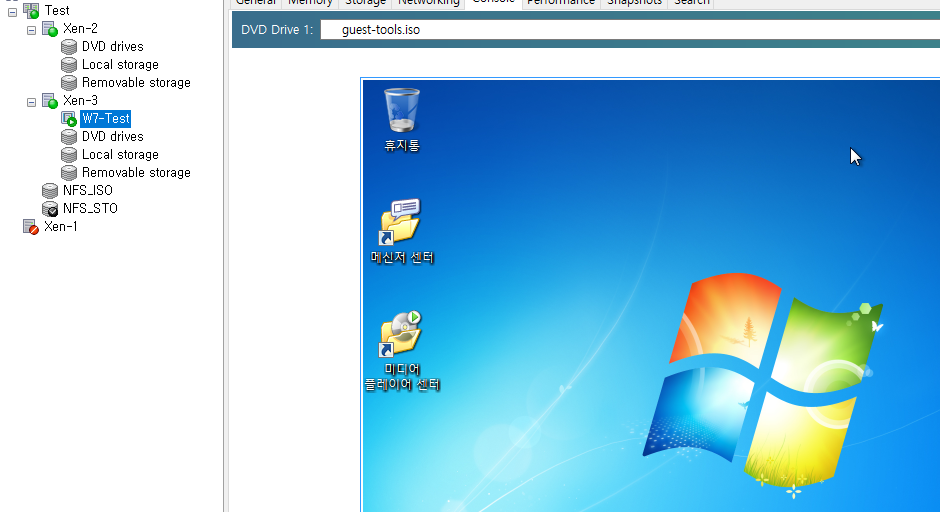Image resolution: width=940 pixels, height=512 pixels.
Task: Click Removable storage disk icon under Xen-2
Action: click(x=69, y=83)
